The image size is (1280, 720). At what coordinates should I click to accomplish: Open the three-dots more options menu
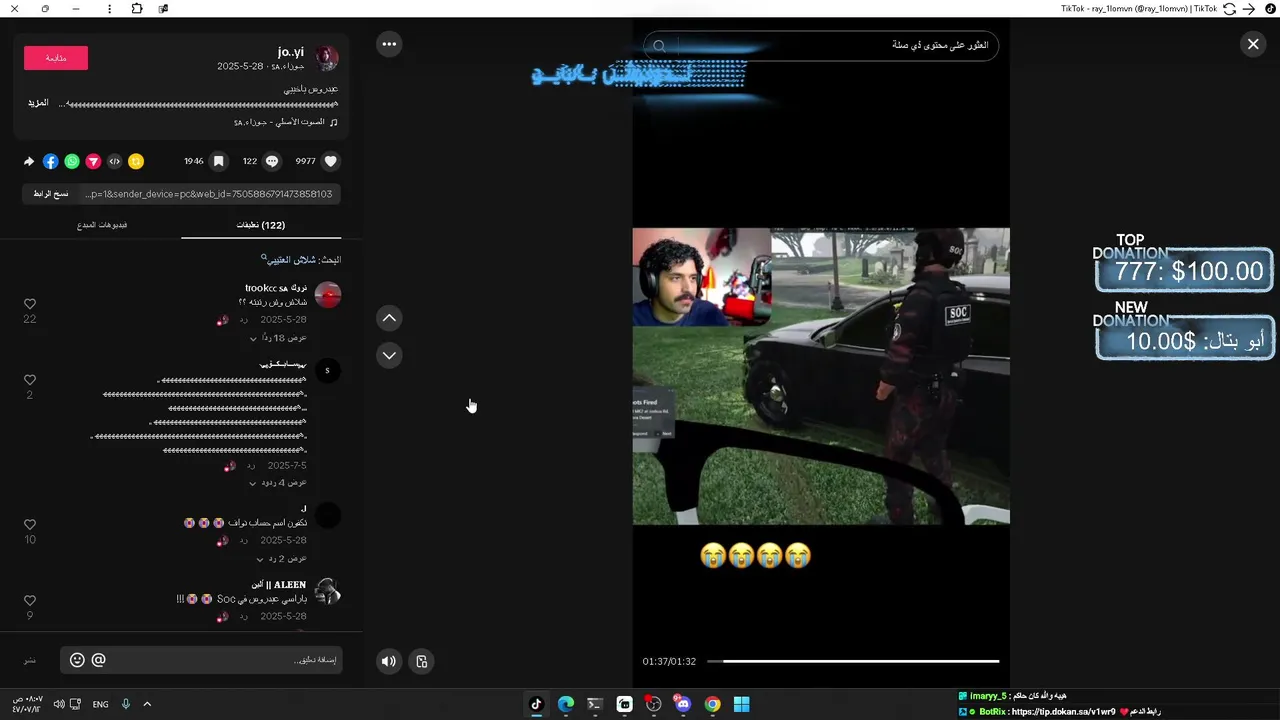point(389,44)
